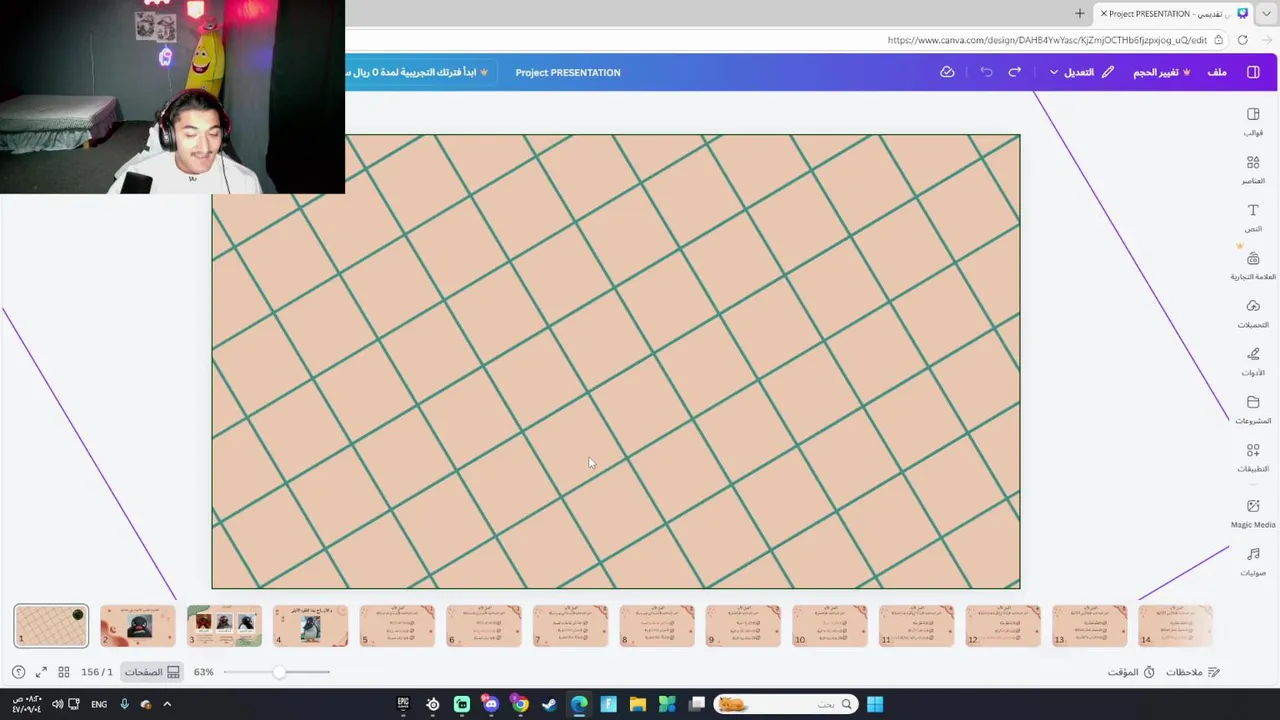Open the Elements (العناصر) sidebar panel
This screenshot has height=720, width=1280.
pos(1253,169)
